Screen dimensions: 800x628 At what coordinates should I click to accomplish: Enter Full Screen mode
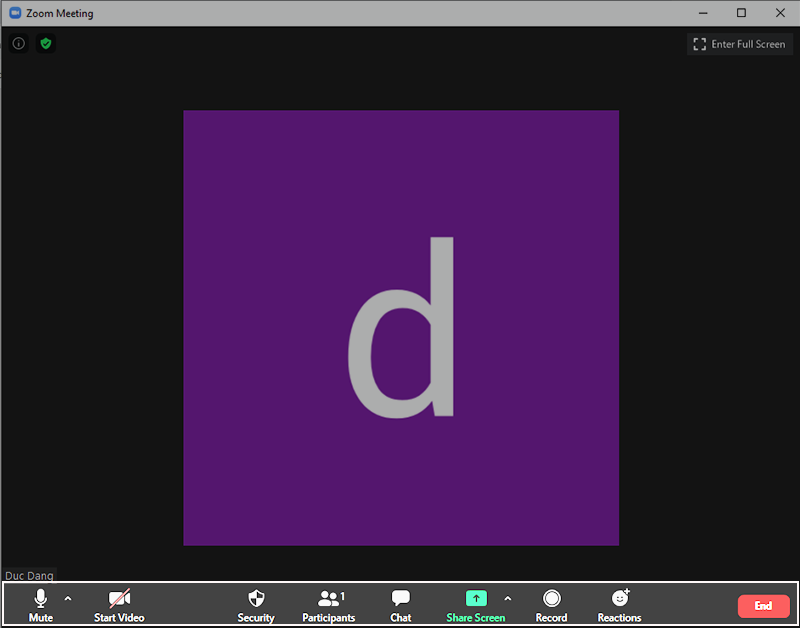740,44
